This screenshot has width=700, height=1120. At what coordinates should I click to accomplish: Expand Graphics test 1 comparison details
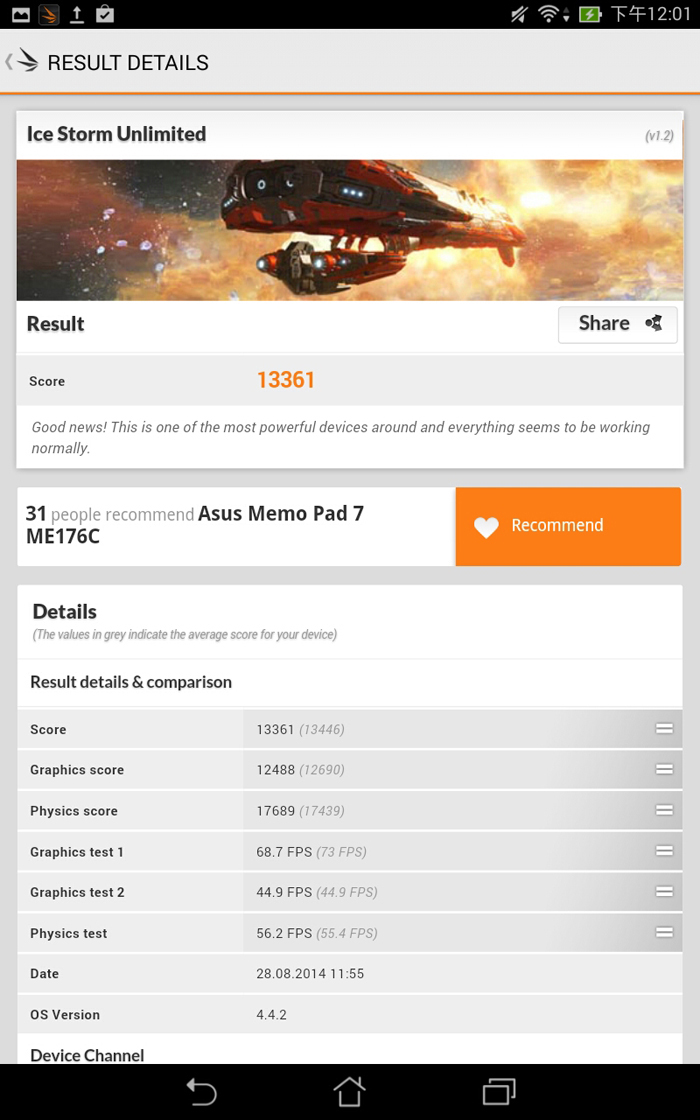click(x=665, y=851)
